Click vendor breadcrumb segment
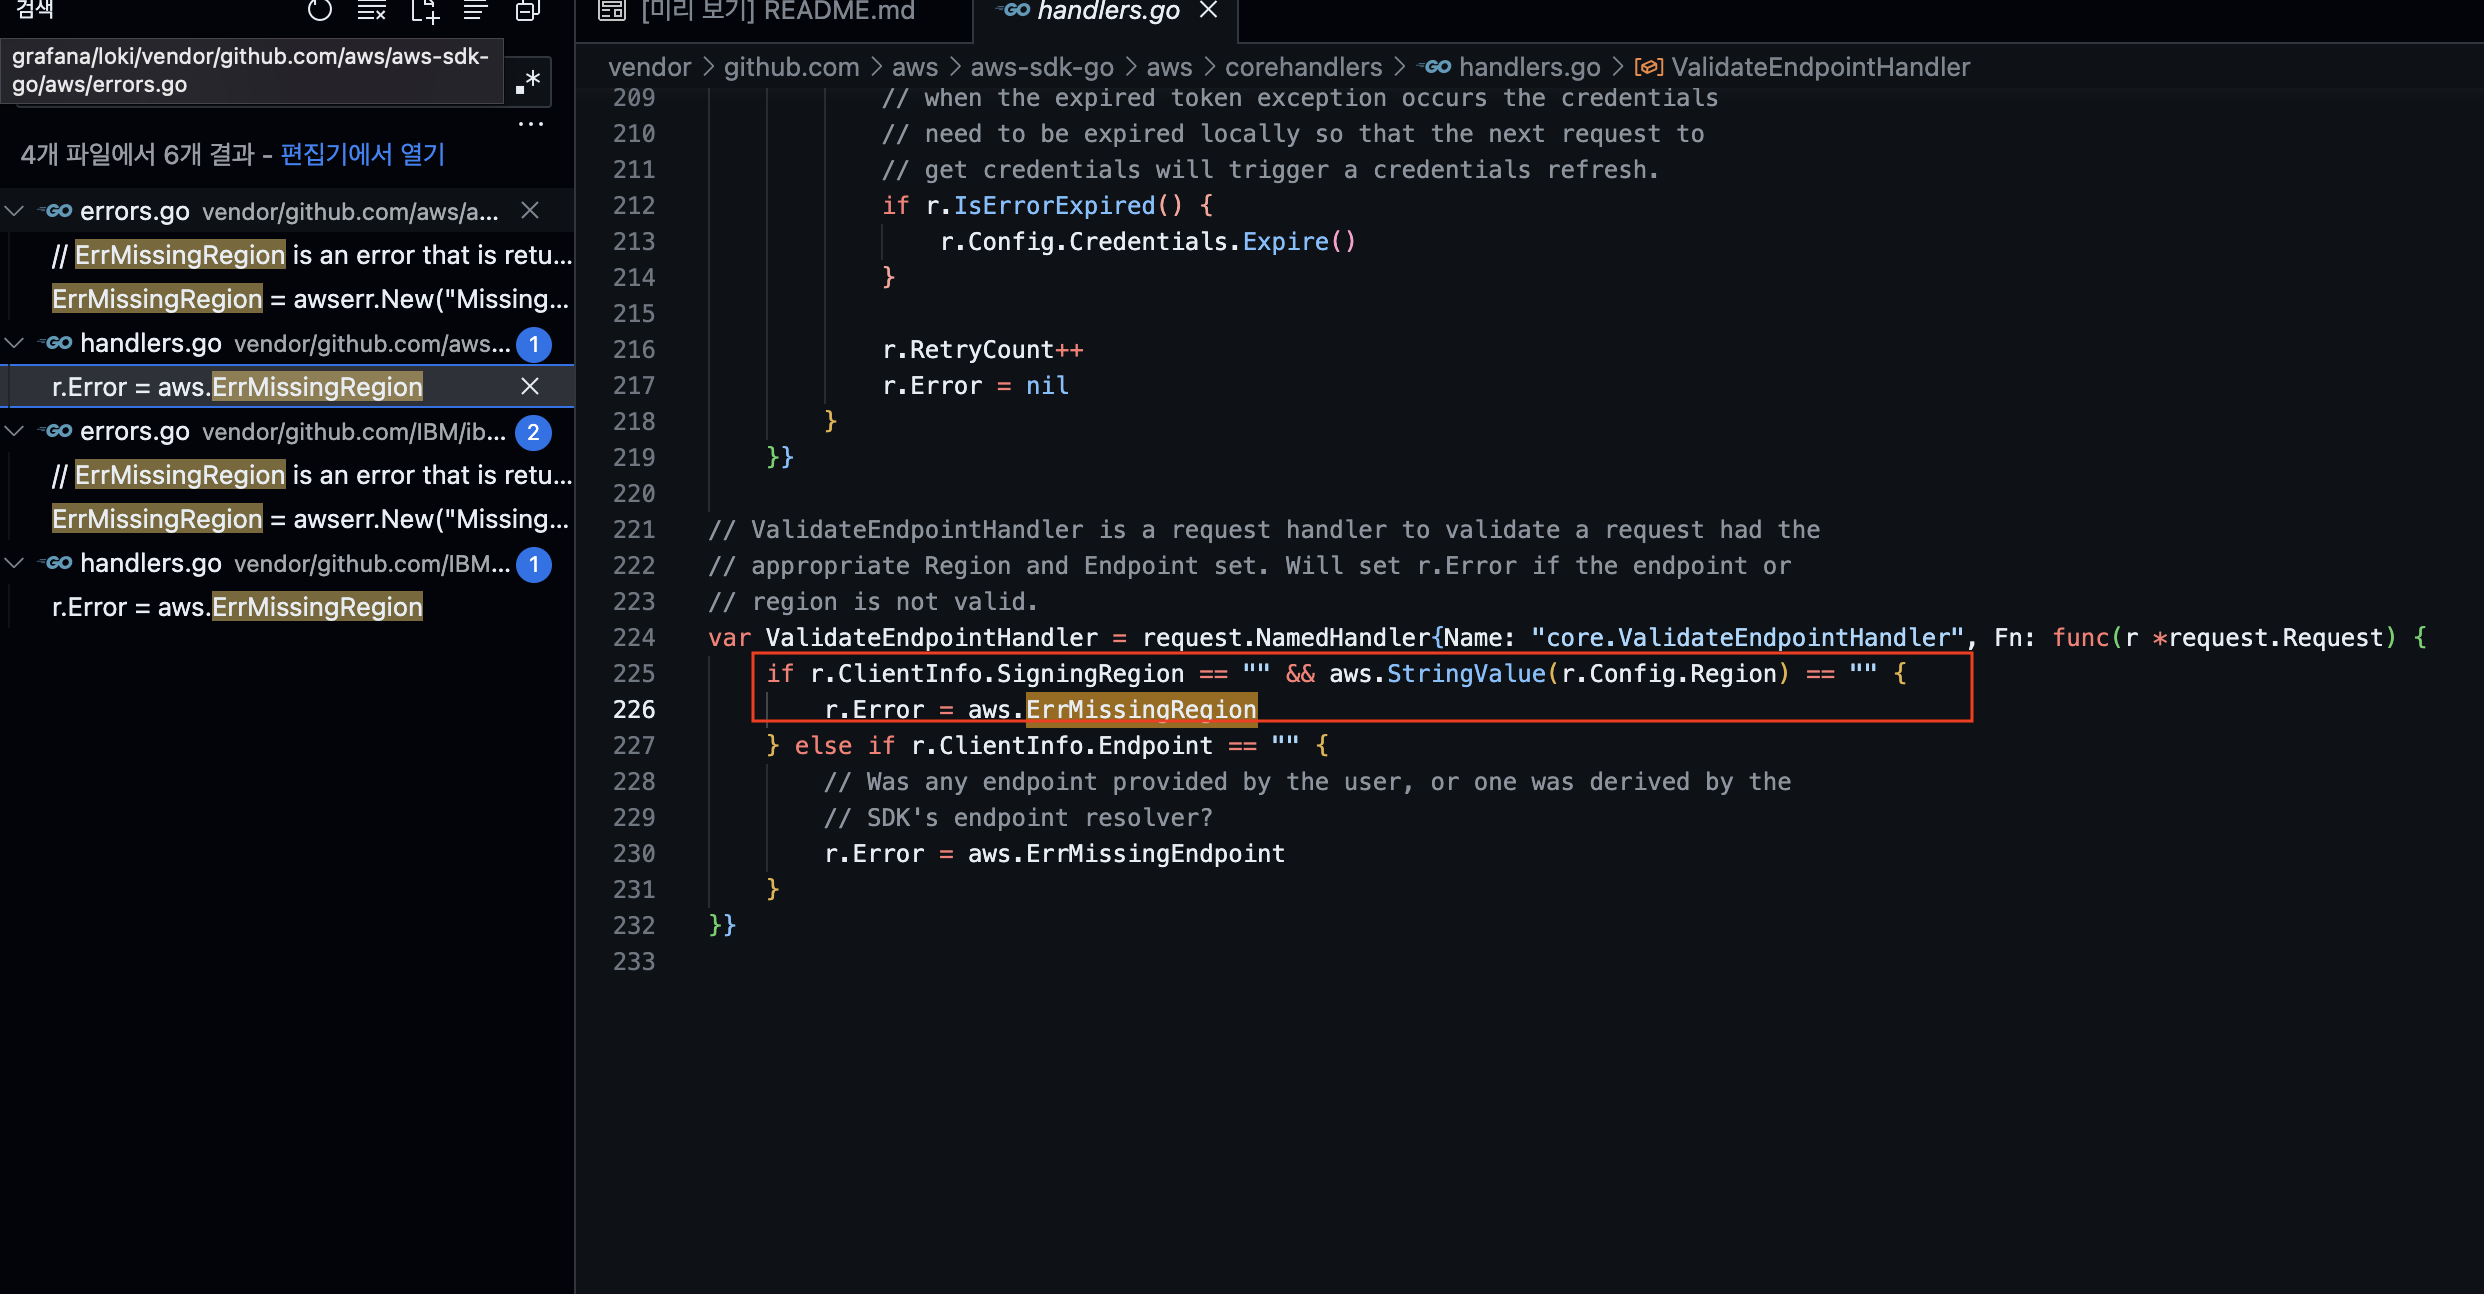This screenshot has height=1294, width=2484. click(x=649, y=67)
